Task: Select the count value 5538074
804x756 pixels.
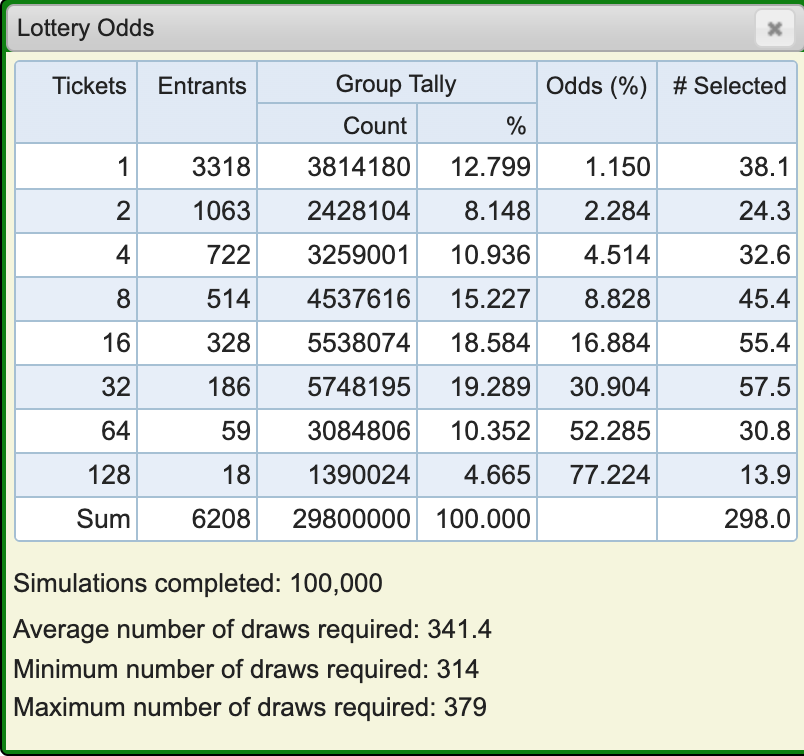Action: (x=359, y=343)
